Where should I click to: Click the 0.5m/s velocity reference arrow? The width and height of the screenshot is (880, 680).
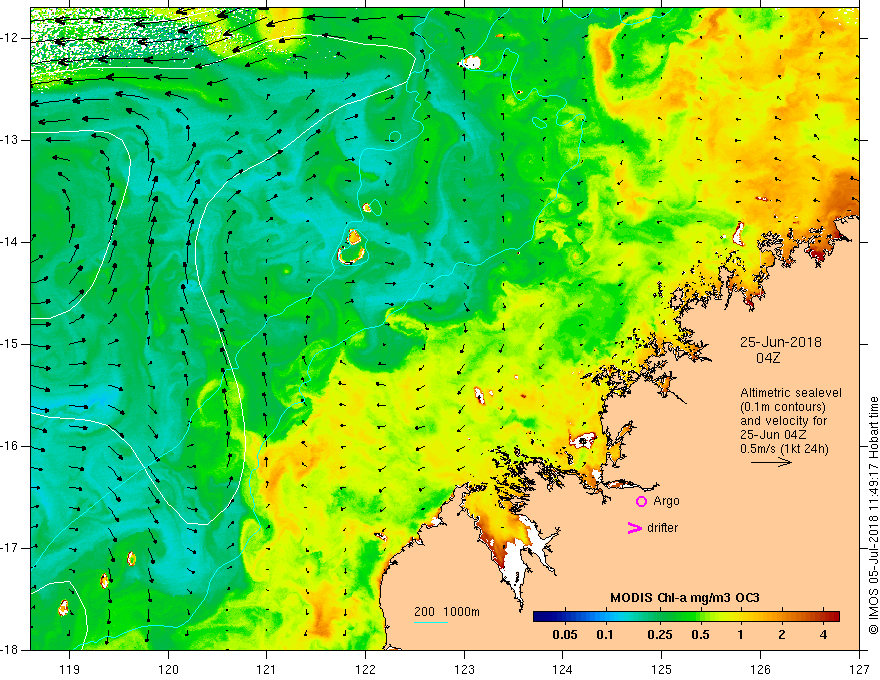[771, 462]
